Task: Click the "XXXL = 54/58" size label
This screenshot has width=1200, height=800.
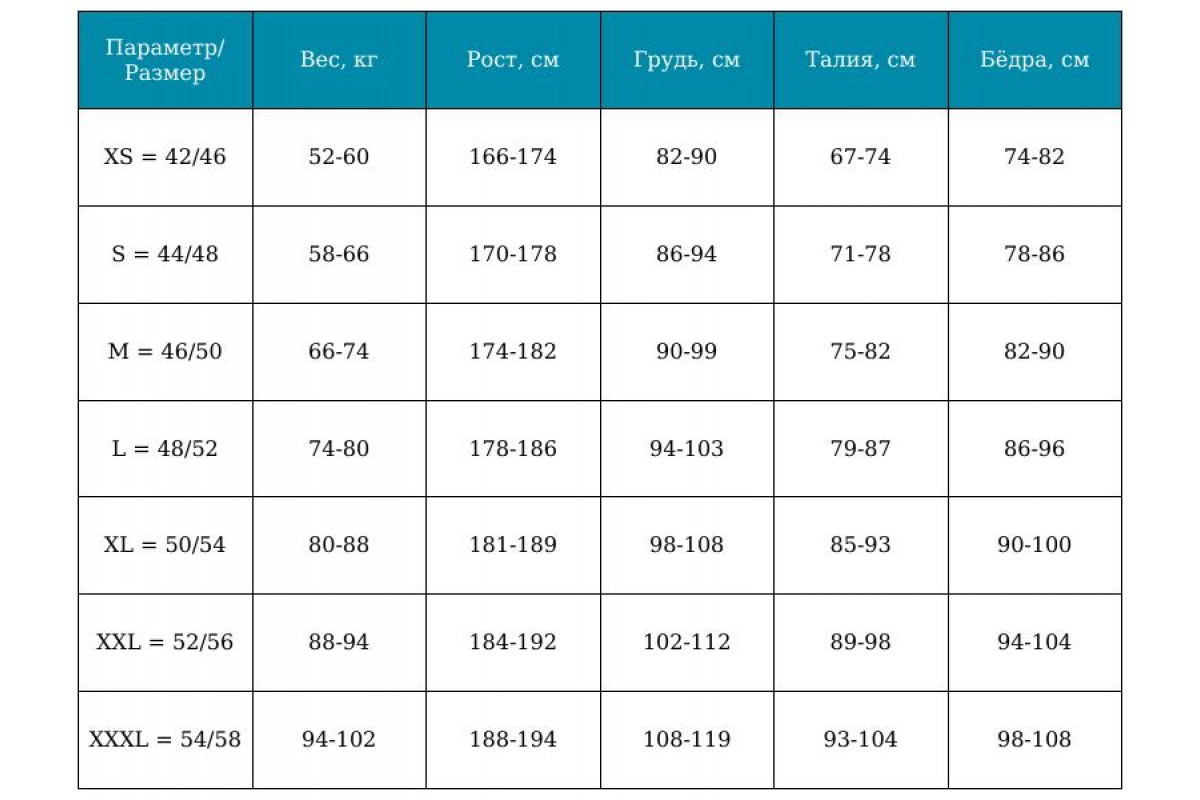Action: pyautogui.click(x=165, y=739)
